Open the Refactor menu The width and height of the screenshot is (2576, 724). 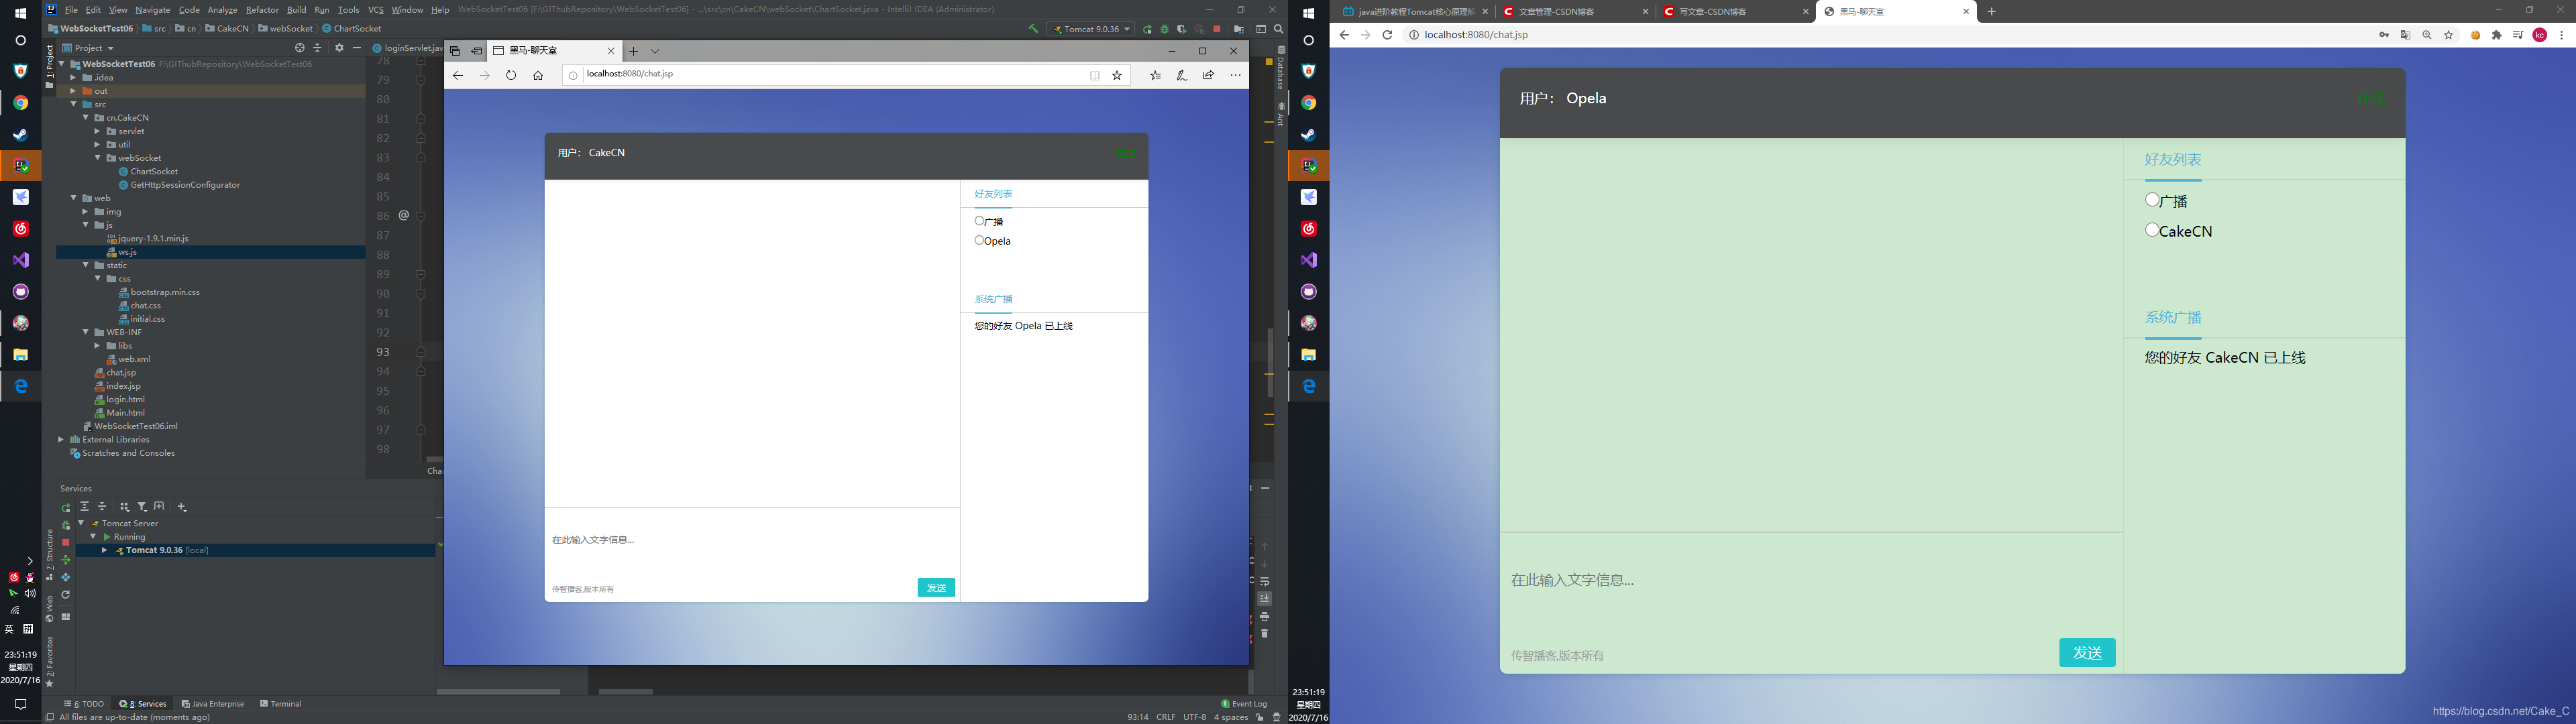262,10
